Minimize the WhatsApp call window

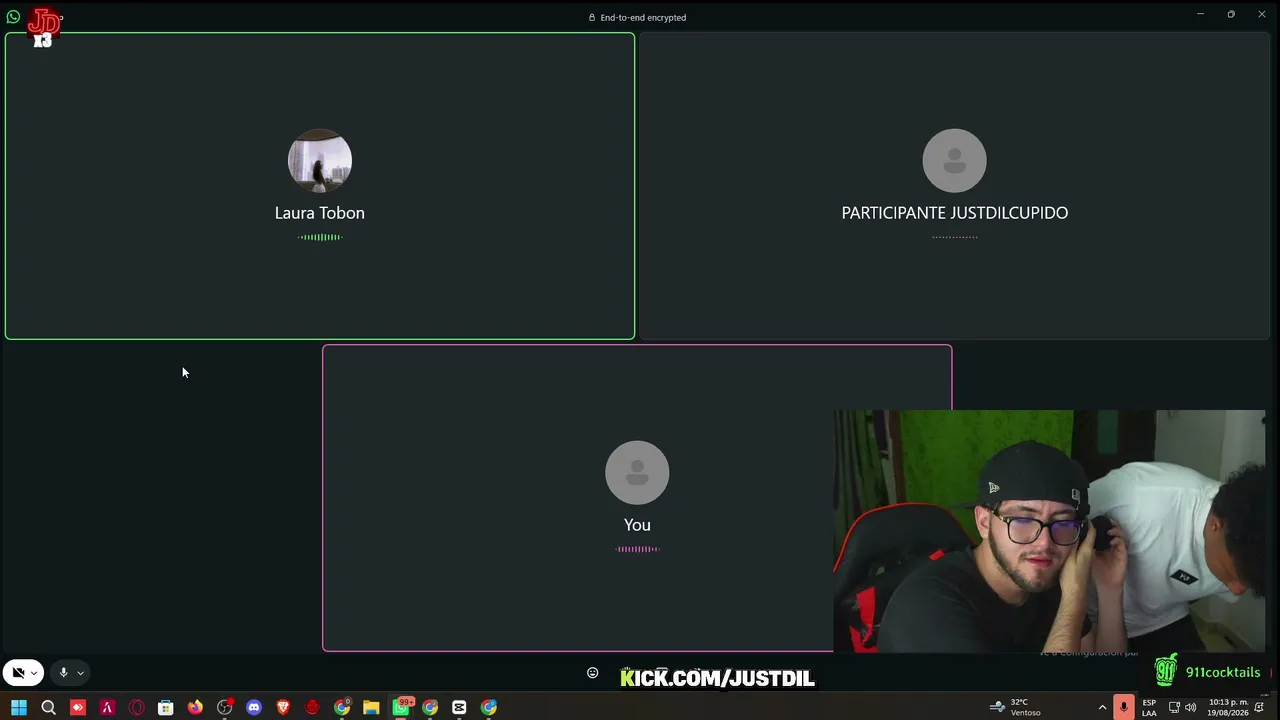click(1200, 14)
